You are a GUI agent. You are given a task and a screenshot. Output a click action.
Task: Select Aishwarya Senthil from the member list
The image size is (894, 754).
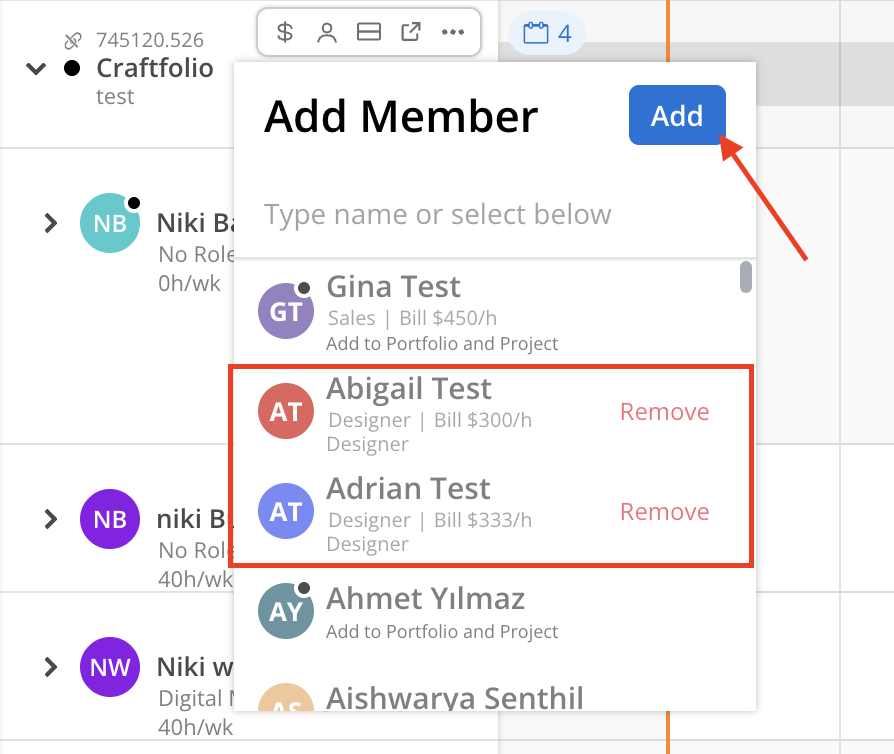pos(454,698)
